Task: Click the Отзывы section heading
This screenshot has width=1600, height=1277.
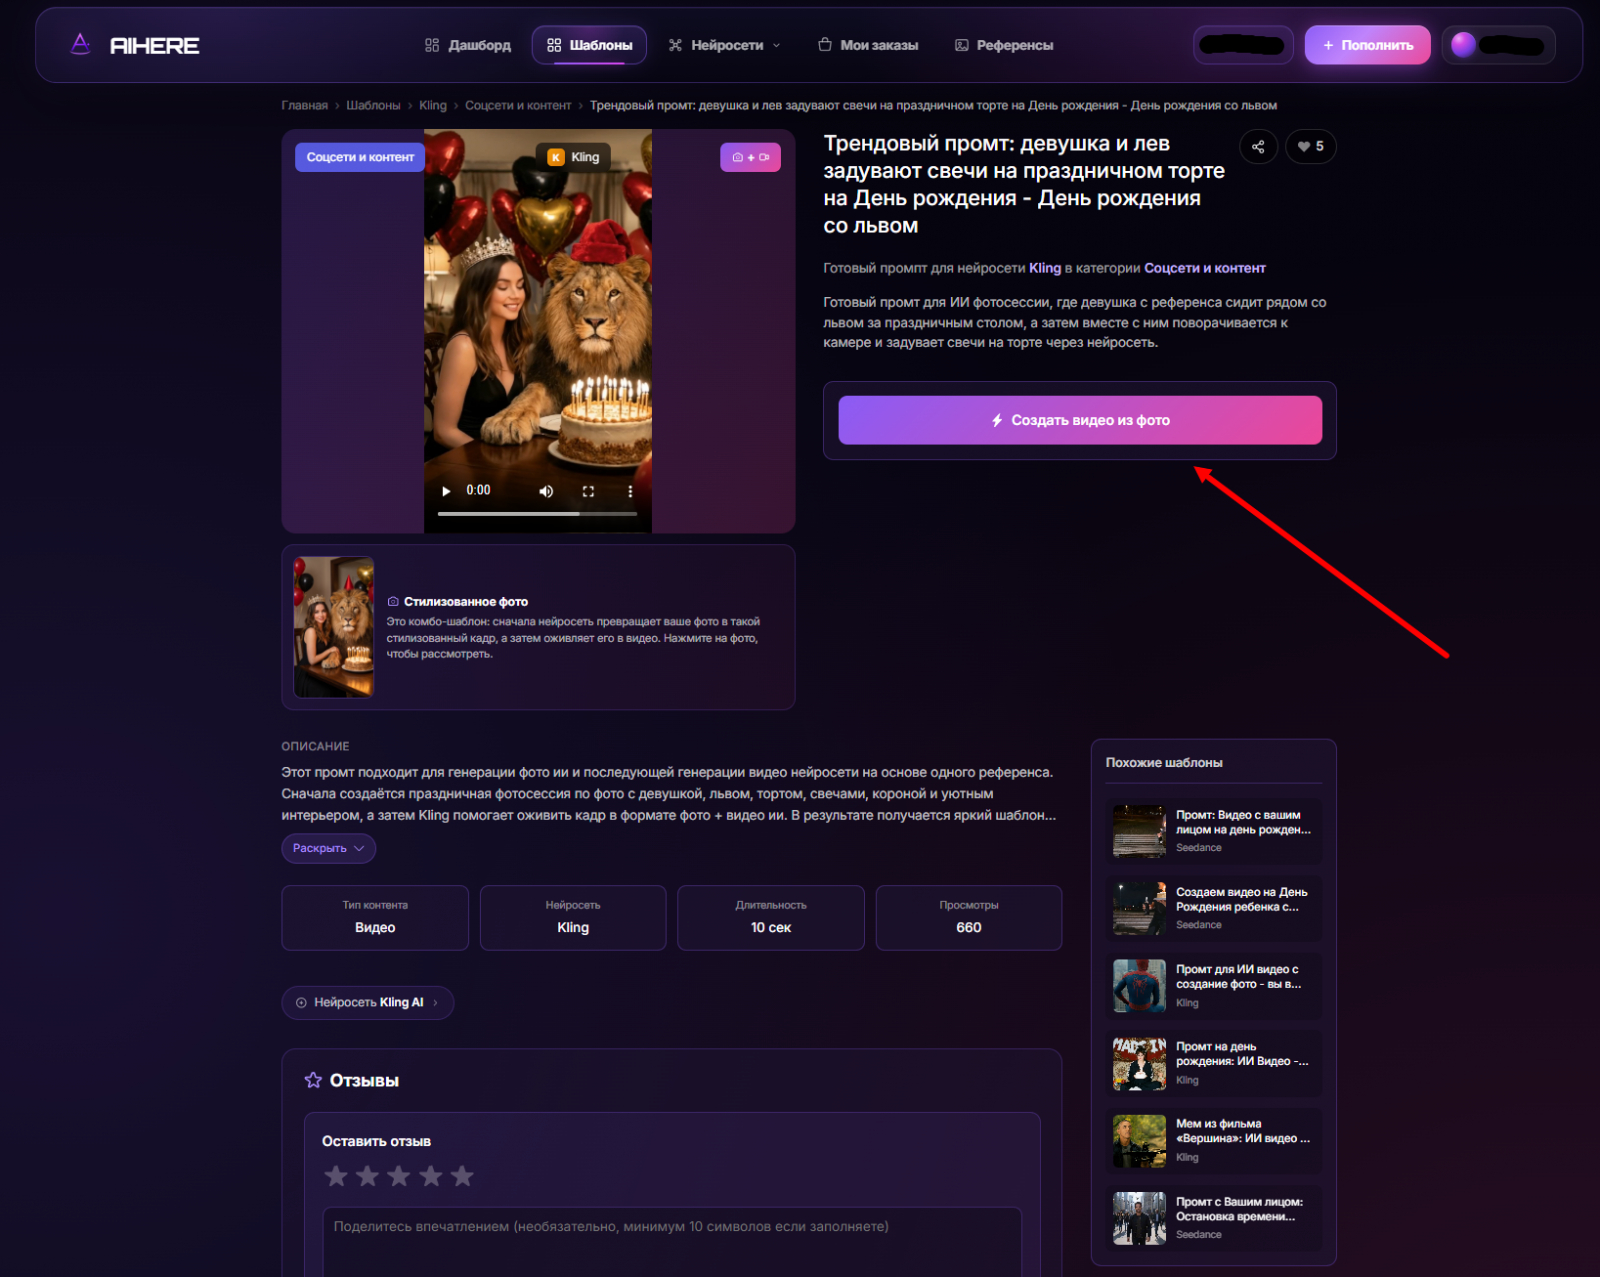Action: 364,1081
